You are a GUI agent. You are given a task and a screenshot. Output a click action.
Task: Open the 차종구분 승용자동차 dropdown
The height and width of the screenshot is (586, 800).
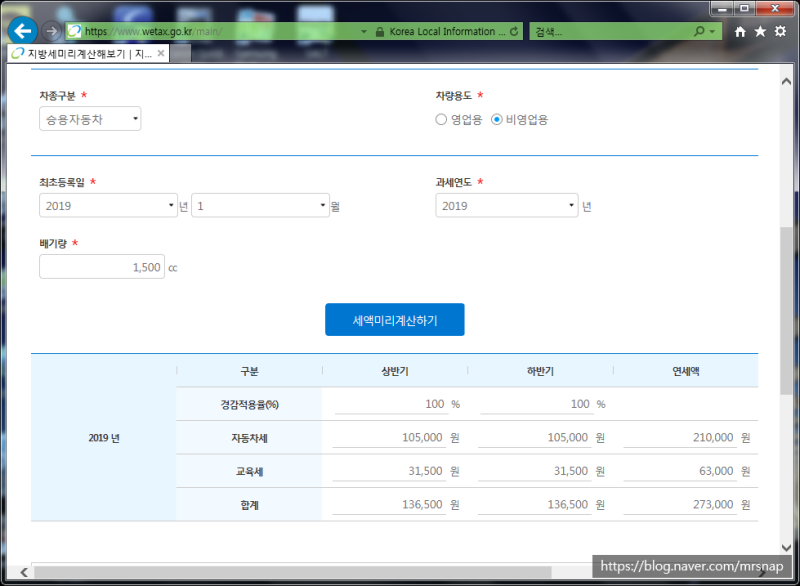[x=90, y=119]
